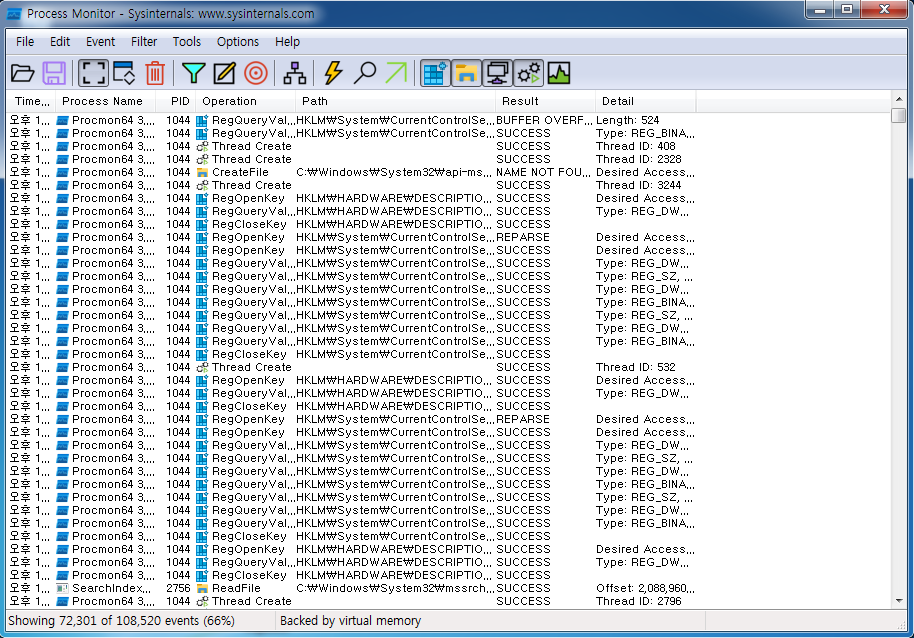Open the Filter menu
914x638 pixels.
click(x=144, y=42)
